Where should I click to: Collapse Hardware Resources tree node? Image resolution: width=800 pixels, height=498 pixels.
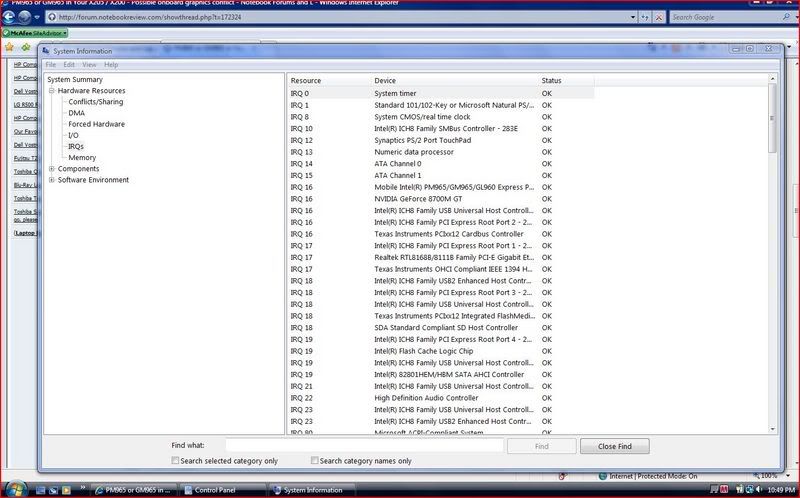point(52,90)
